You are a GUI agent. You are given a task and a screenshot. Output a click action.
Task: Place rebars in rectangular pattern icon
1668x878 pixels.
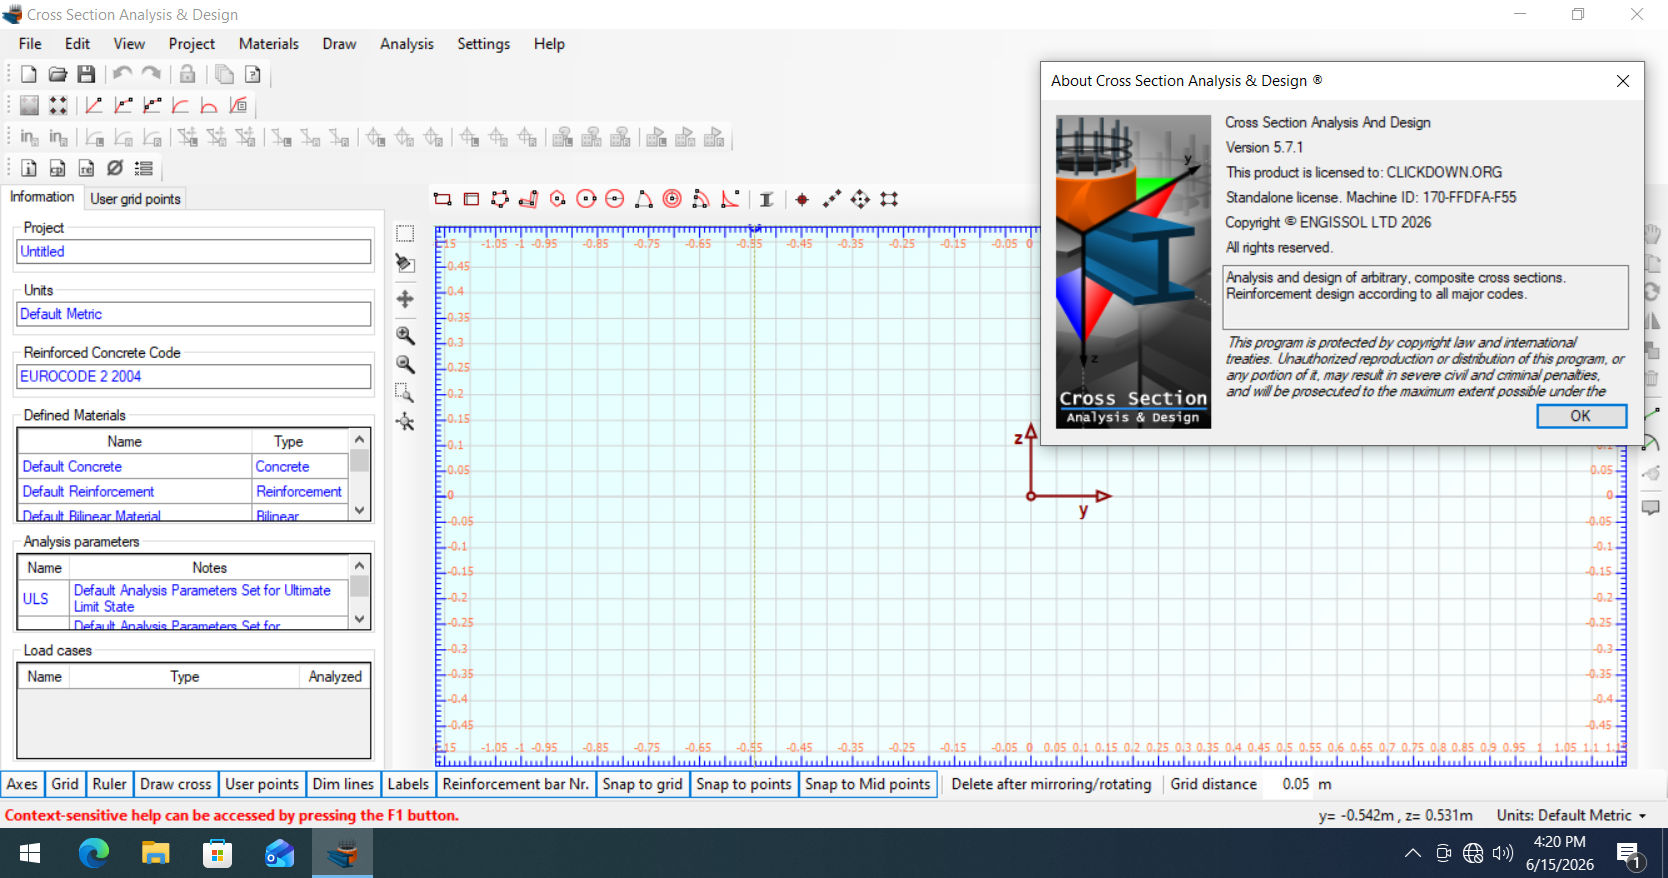[889, 199]
